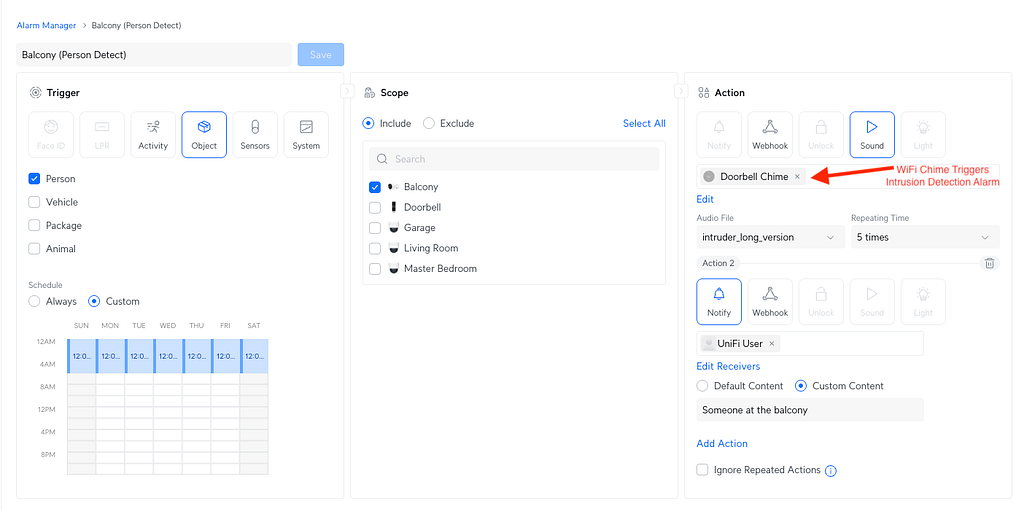Collapse the Scope panel using its chevron
Image resolution: width=1024 pixels, height=511 pixels.
pos(681,91)
